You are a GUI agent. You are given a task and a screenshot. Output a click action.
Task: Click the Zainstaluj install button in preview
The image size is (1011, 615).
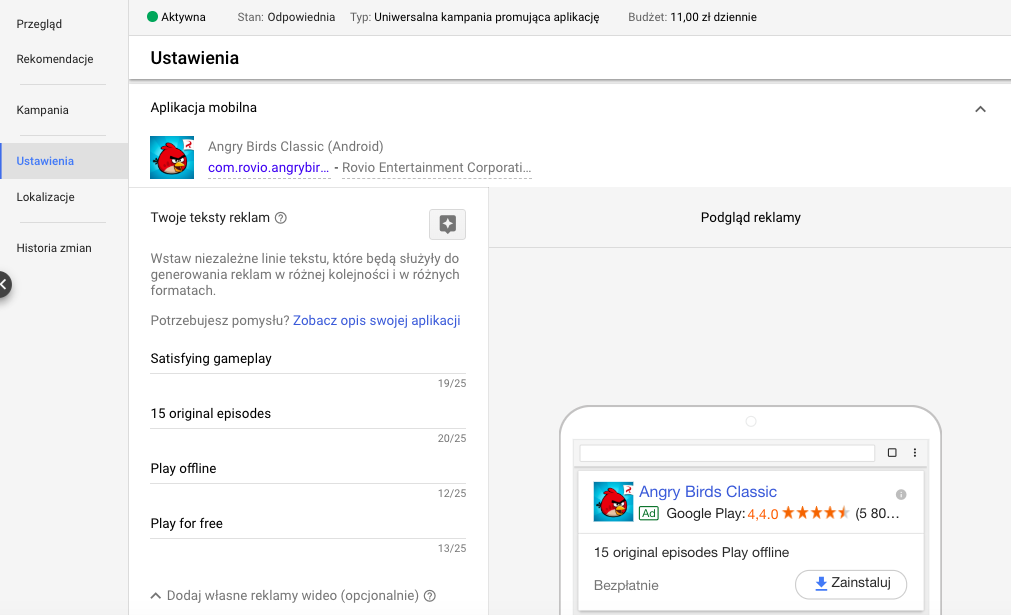coord(851,584)
